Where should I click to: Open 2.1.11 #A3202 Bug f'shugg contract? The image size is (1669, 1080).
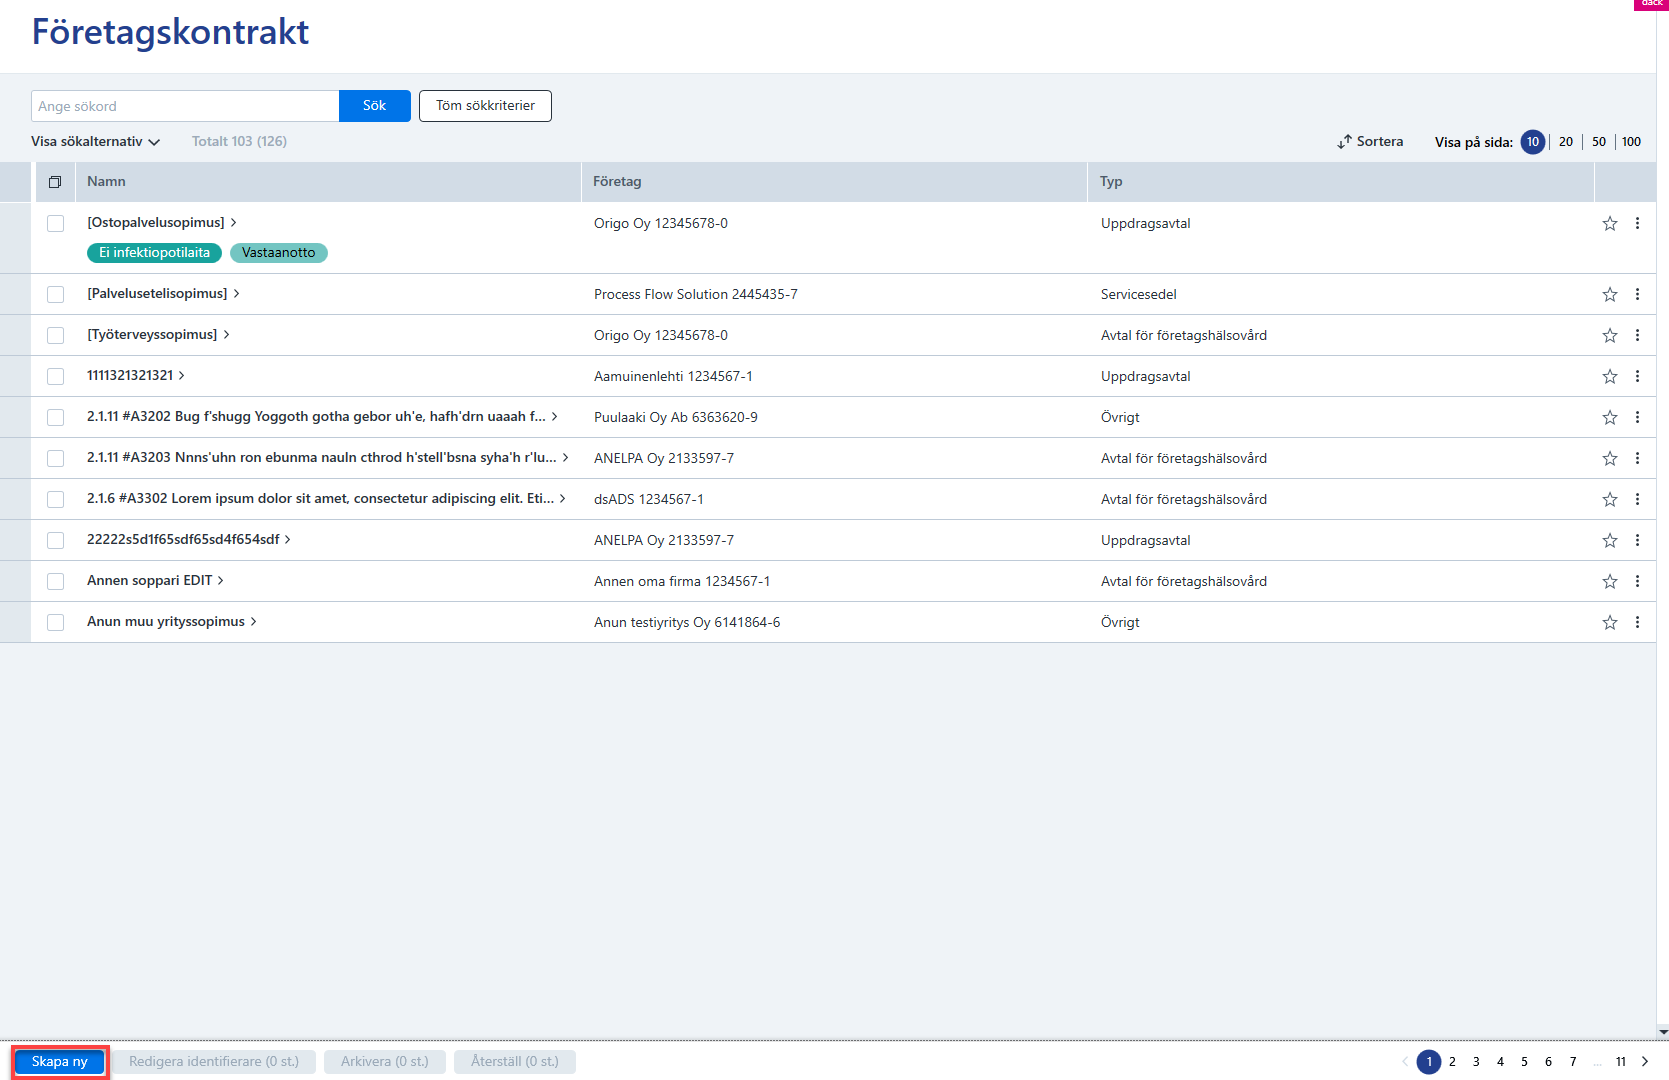[x=322, y=417]
